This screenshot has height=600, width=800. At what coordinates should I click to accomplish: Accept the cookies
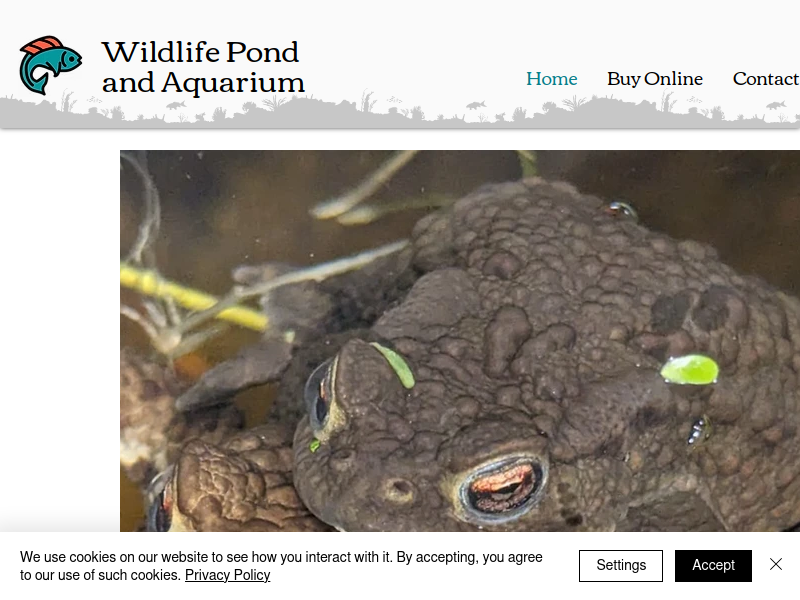[x=713, y=565]
